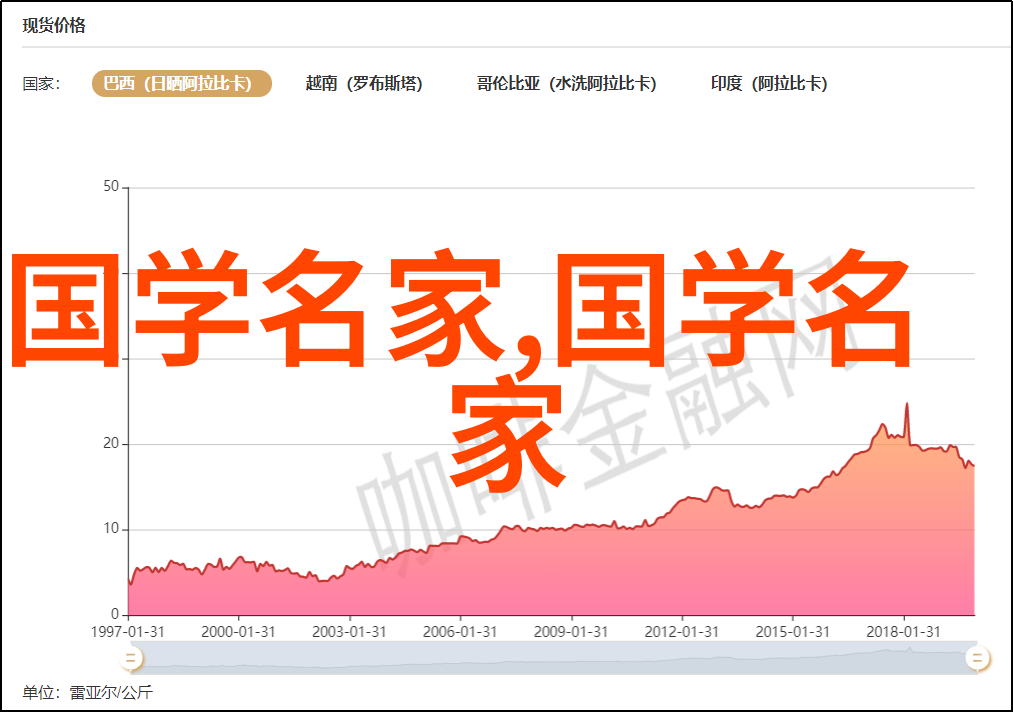Click the 现货价格 panel title
1013x712 pixels.
click(54, 26)
